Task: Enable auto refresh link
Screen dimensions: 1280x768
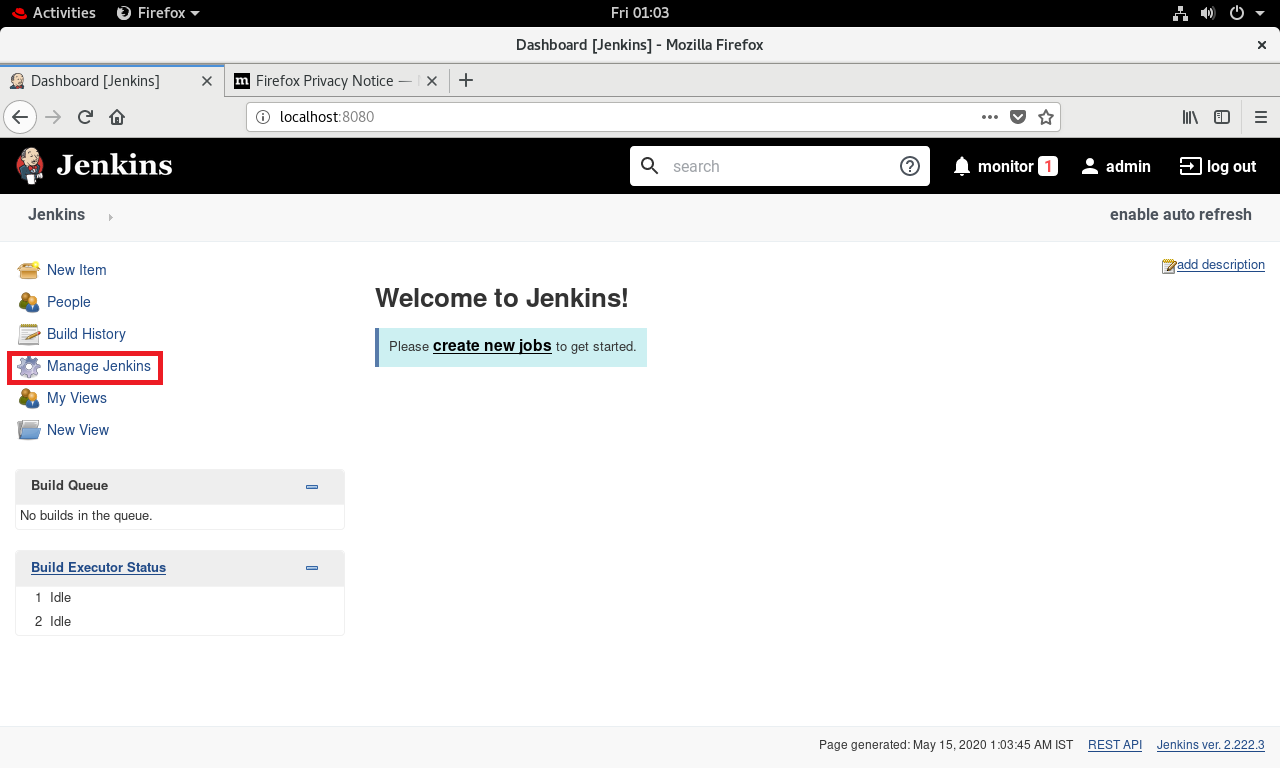Action: click(x=1181, y=215)
